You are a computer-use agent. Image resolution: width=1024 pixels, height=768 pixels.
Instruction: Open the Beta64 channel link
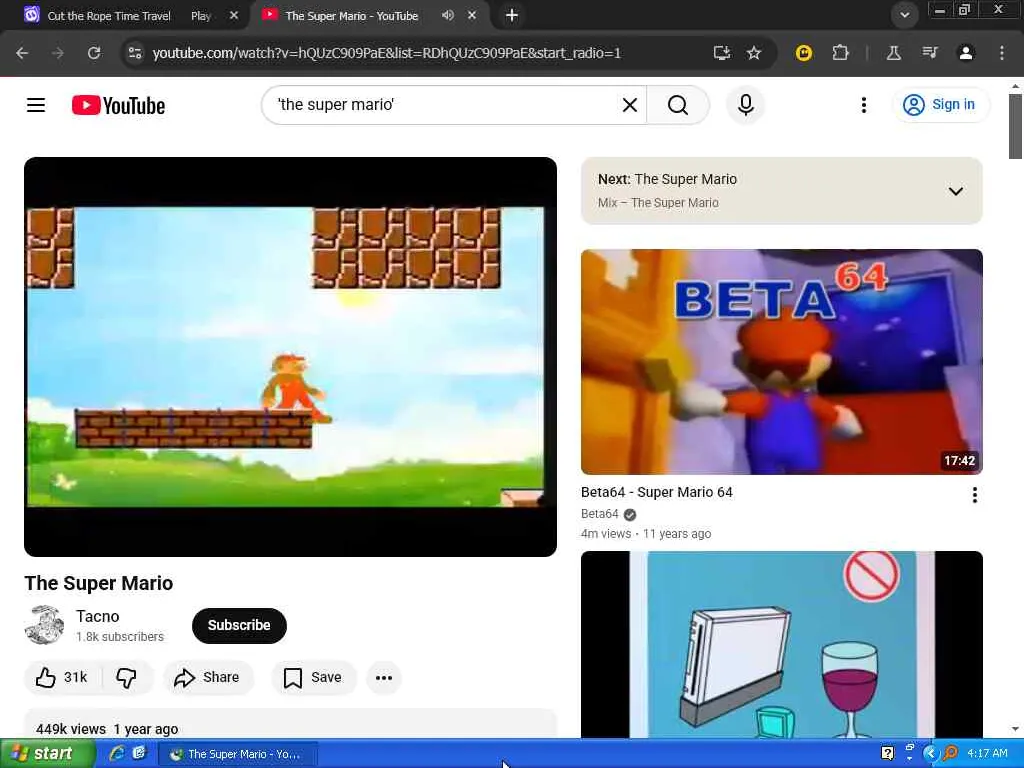pos(600,514)
